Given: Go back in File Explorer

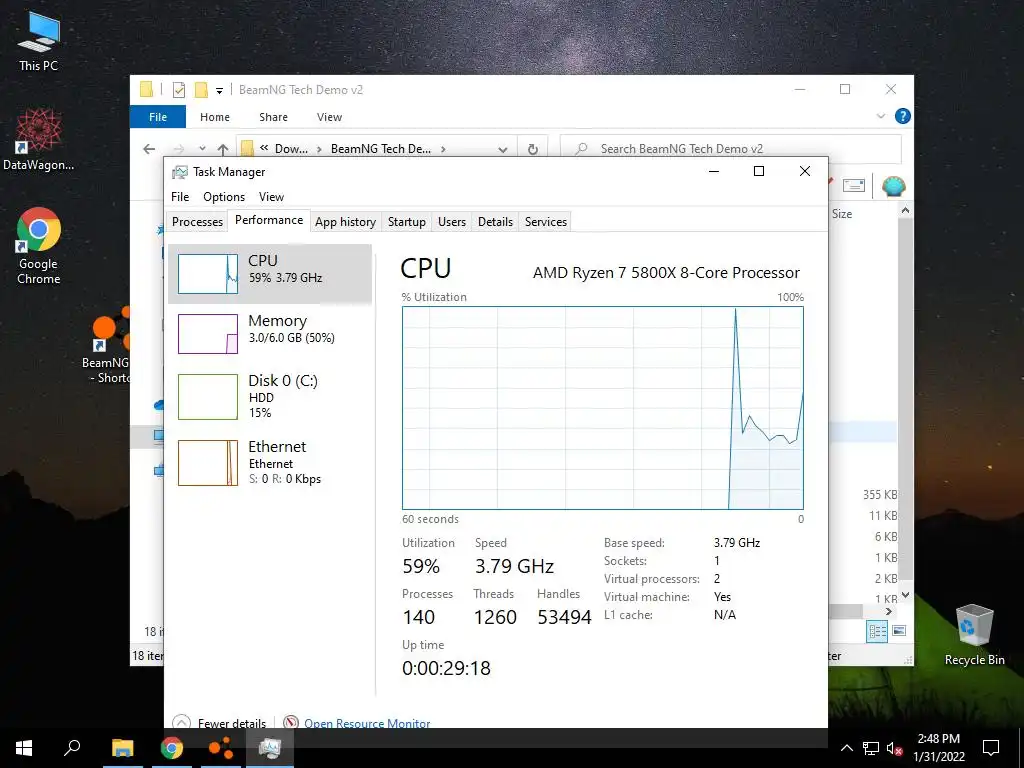Looking at the screenshot, I should coord(149,149).
